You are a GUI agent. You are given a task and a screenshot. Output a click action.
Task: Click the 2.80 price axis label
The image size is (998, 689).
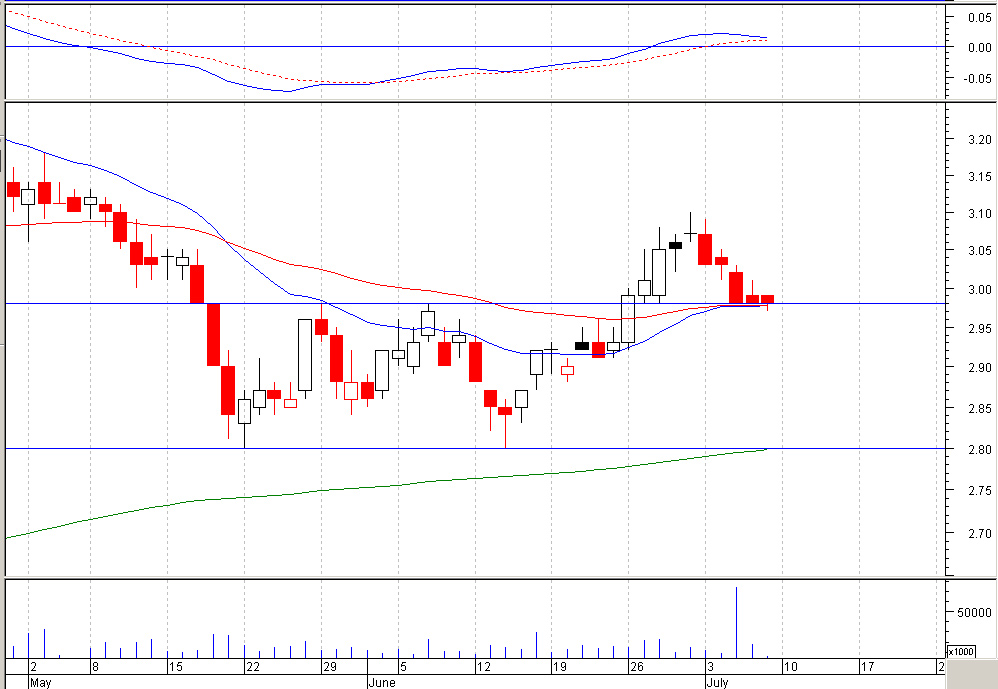979,449
